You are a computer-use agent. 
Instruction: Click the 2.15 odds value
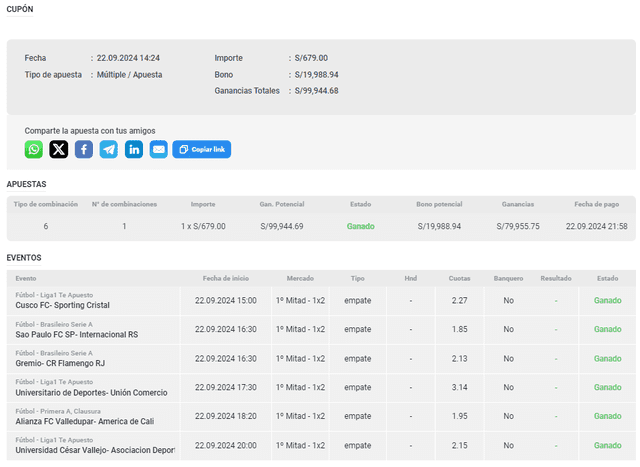click(460, 445)
